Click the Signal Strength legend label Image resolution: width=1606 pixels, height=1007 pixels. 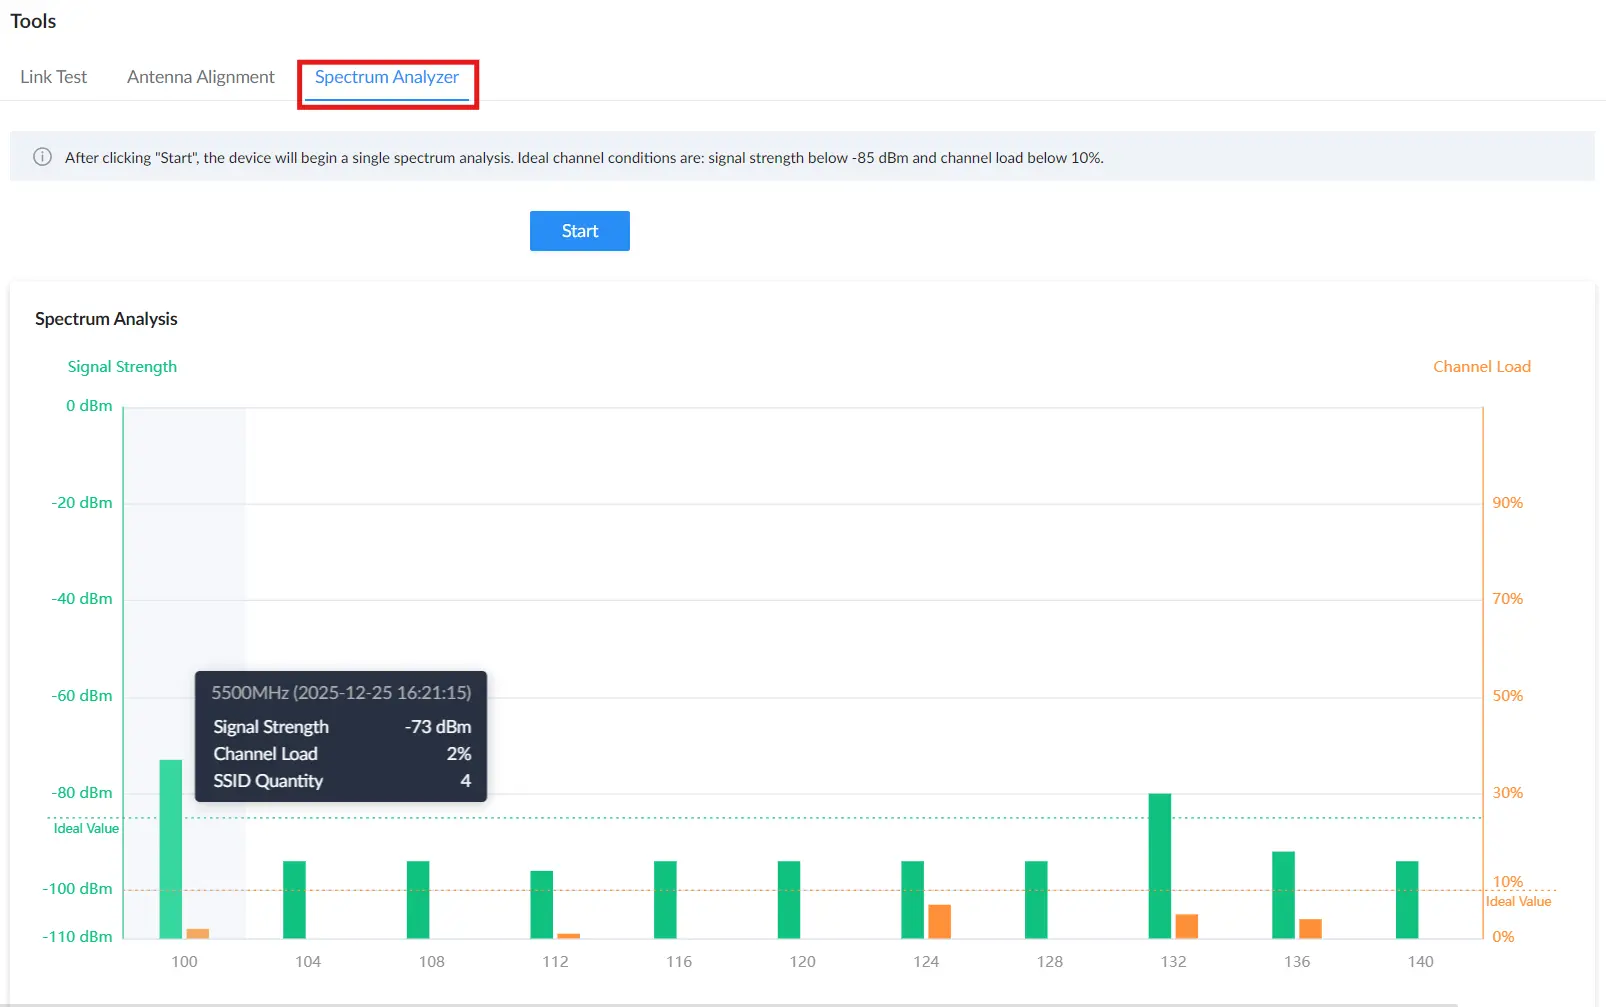[122, 367]
